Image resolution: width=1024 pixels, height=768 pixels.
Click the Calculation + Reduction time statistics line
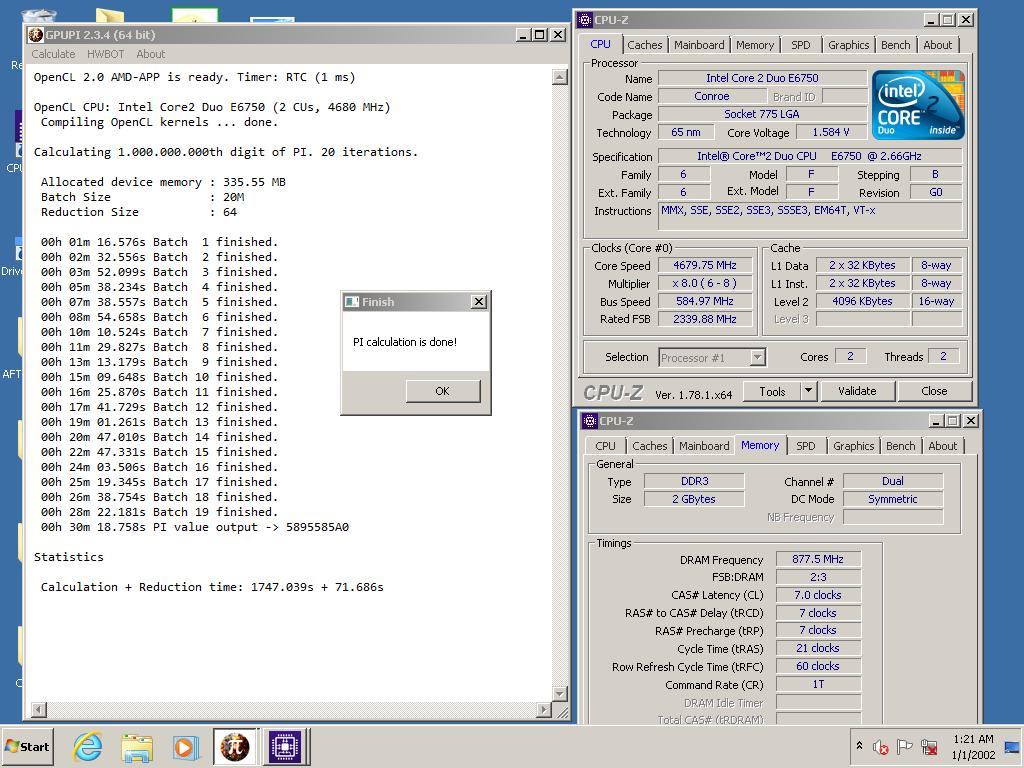pyautogui.click(x=212, y=587)
